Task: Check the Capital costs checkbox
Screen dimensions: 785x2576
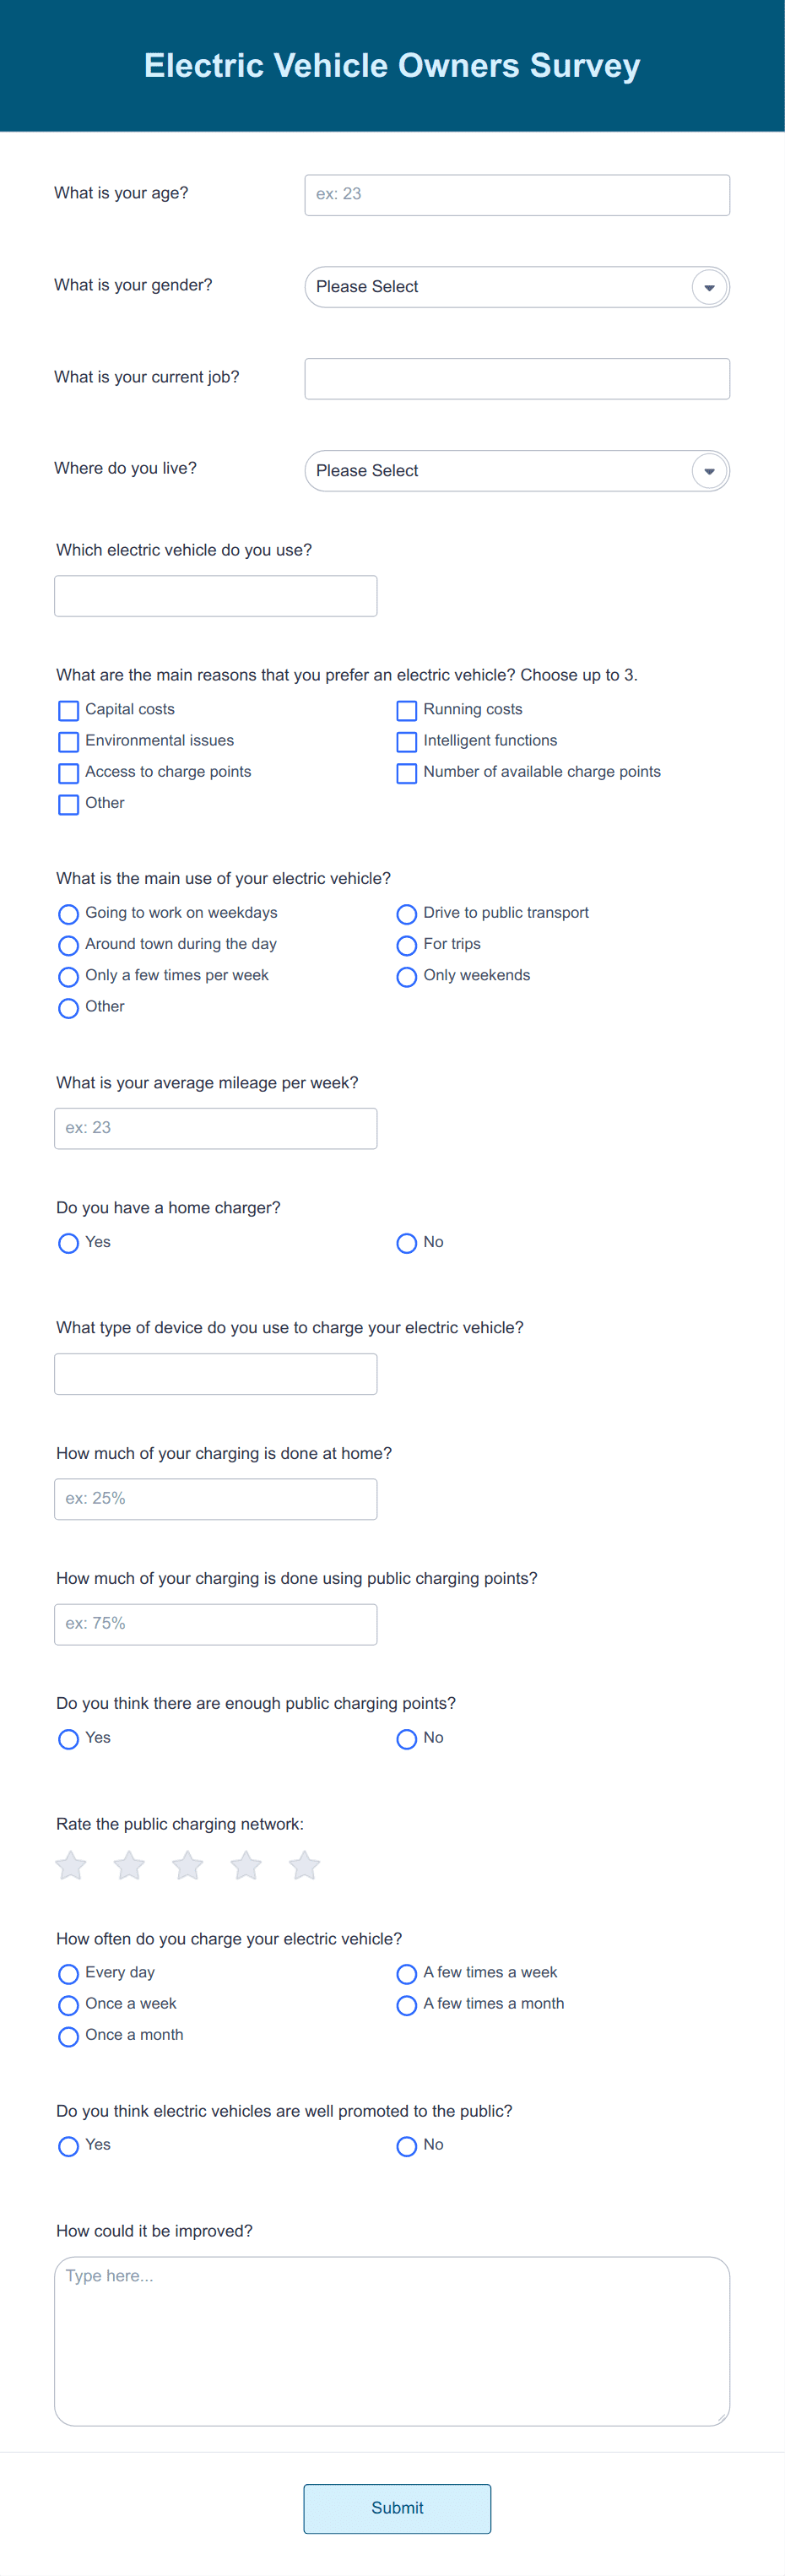Action: click(69, 711)
